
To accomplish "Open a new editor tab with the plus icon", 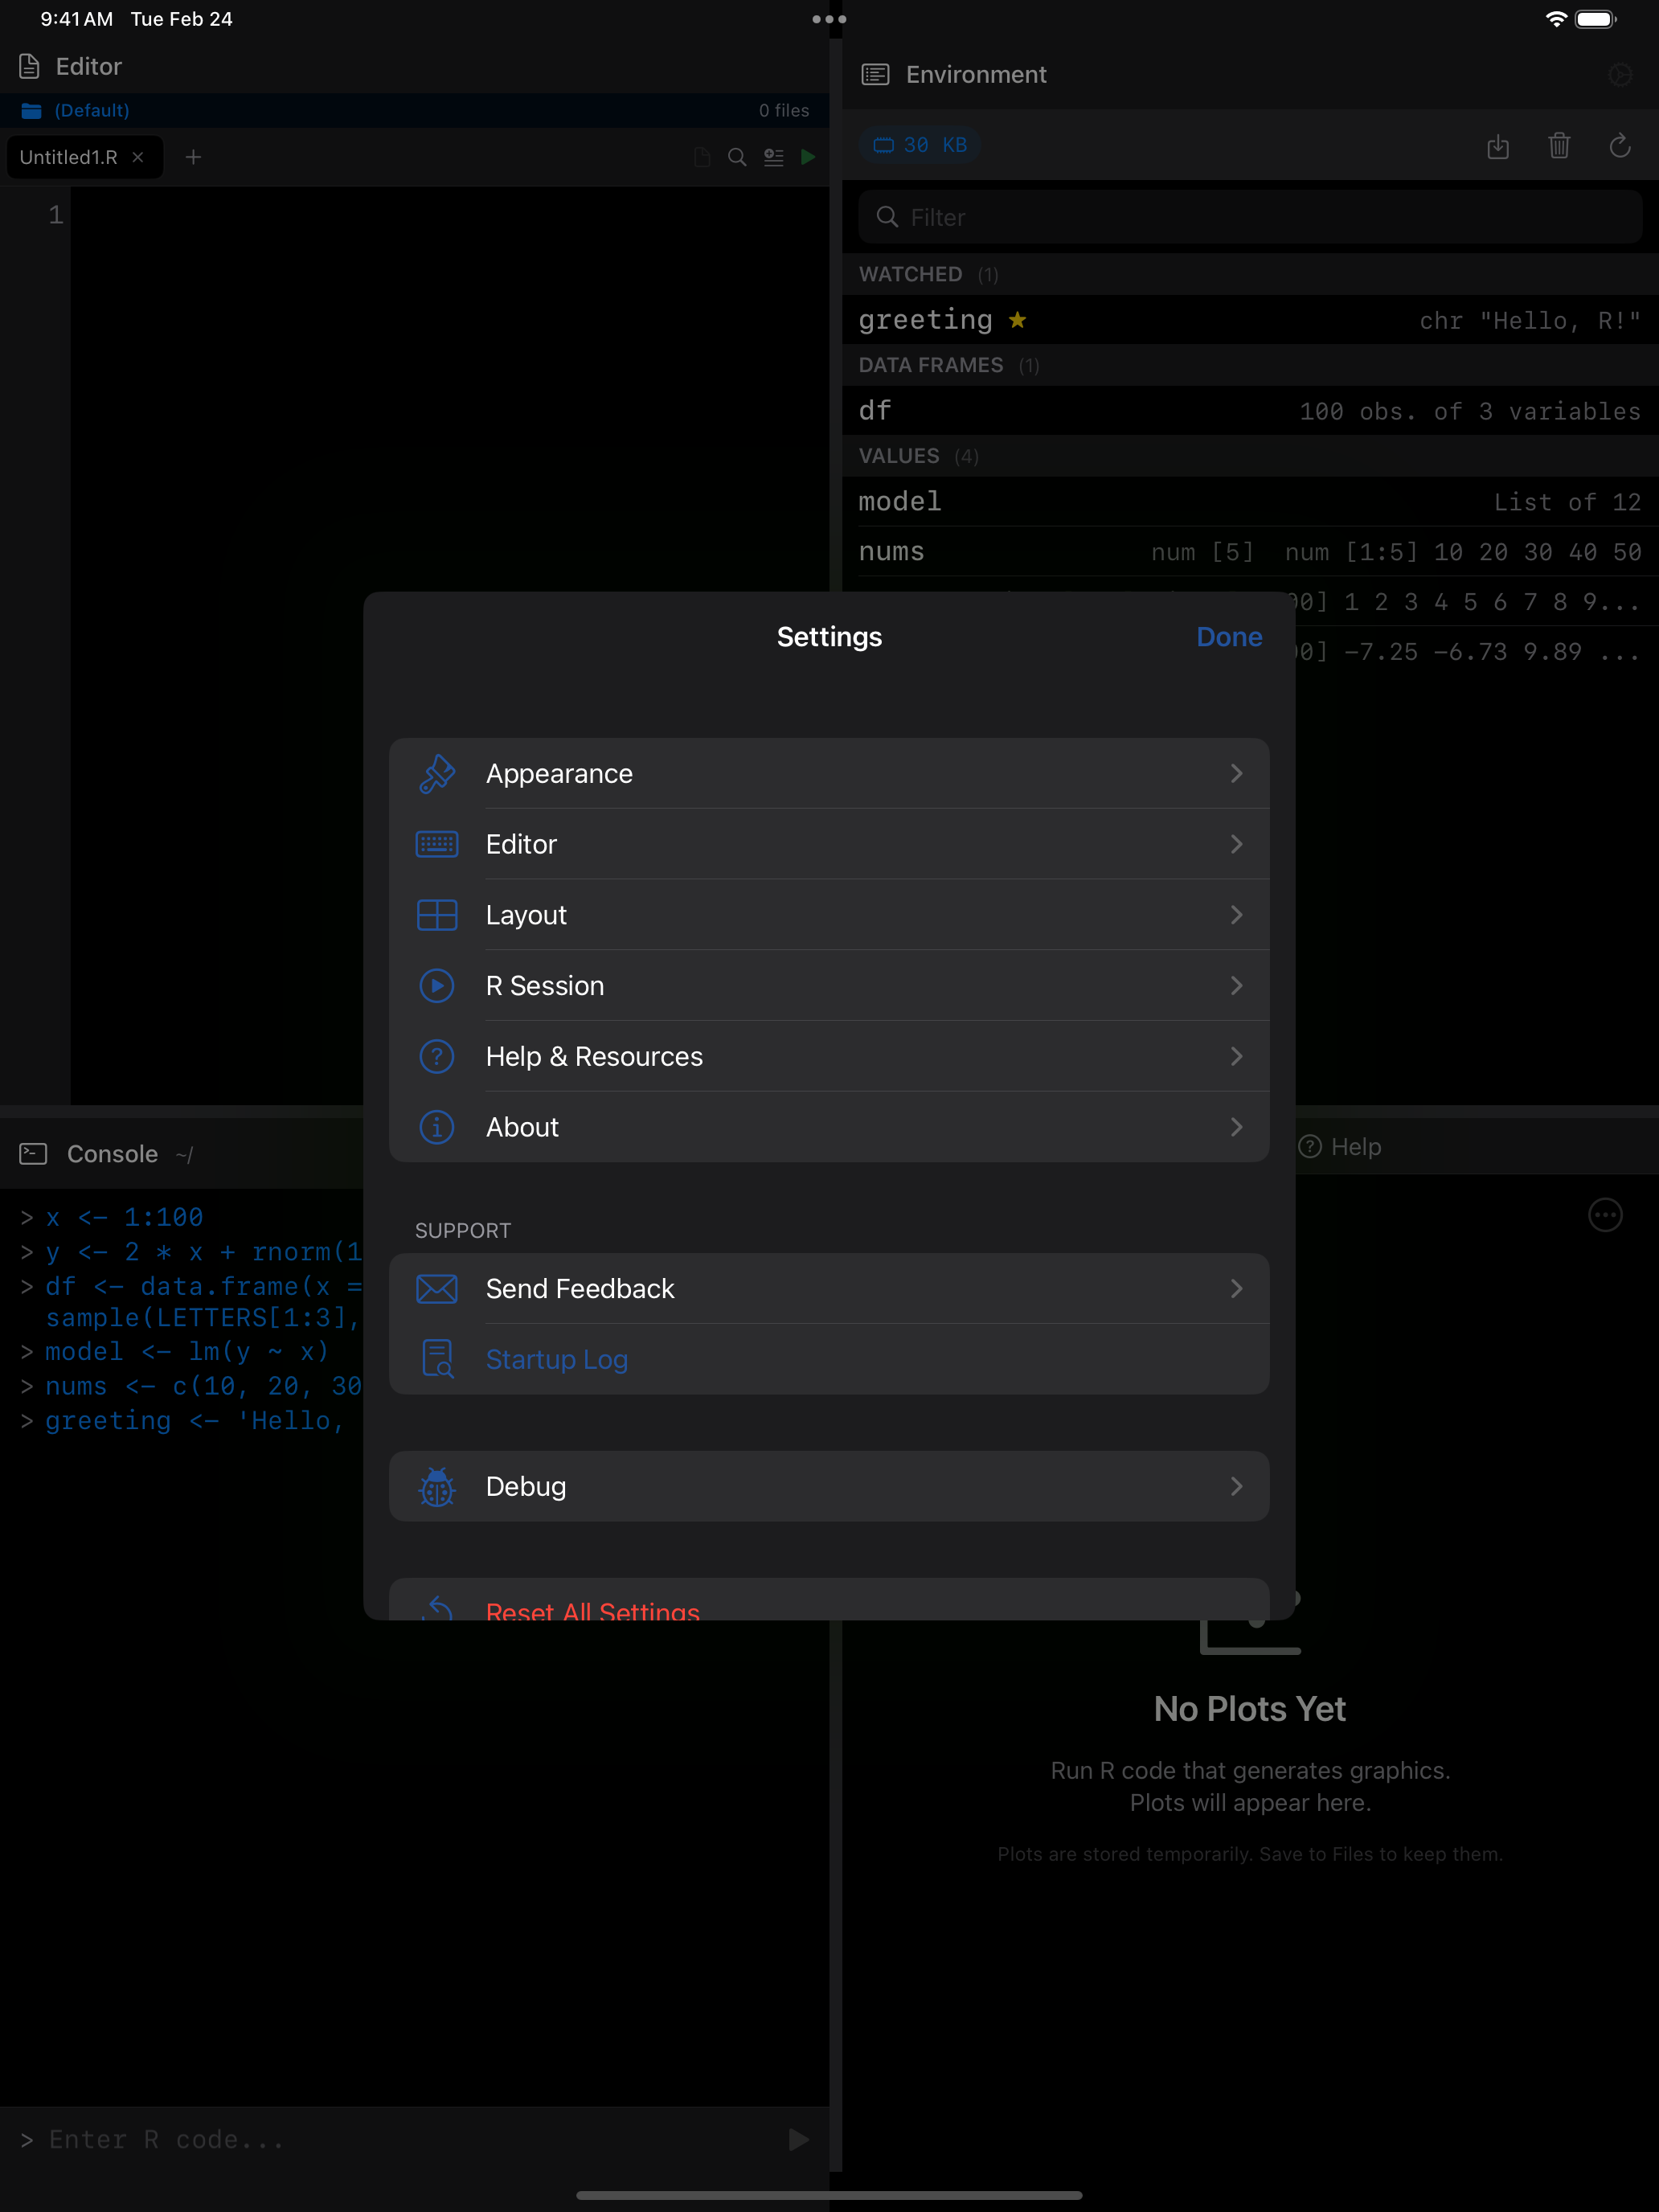I will click(193, 157).
